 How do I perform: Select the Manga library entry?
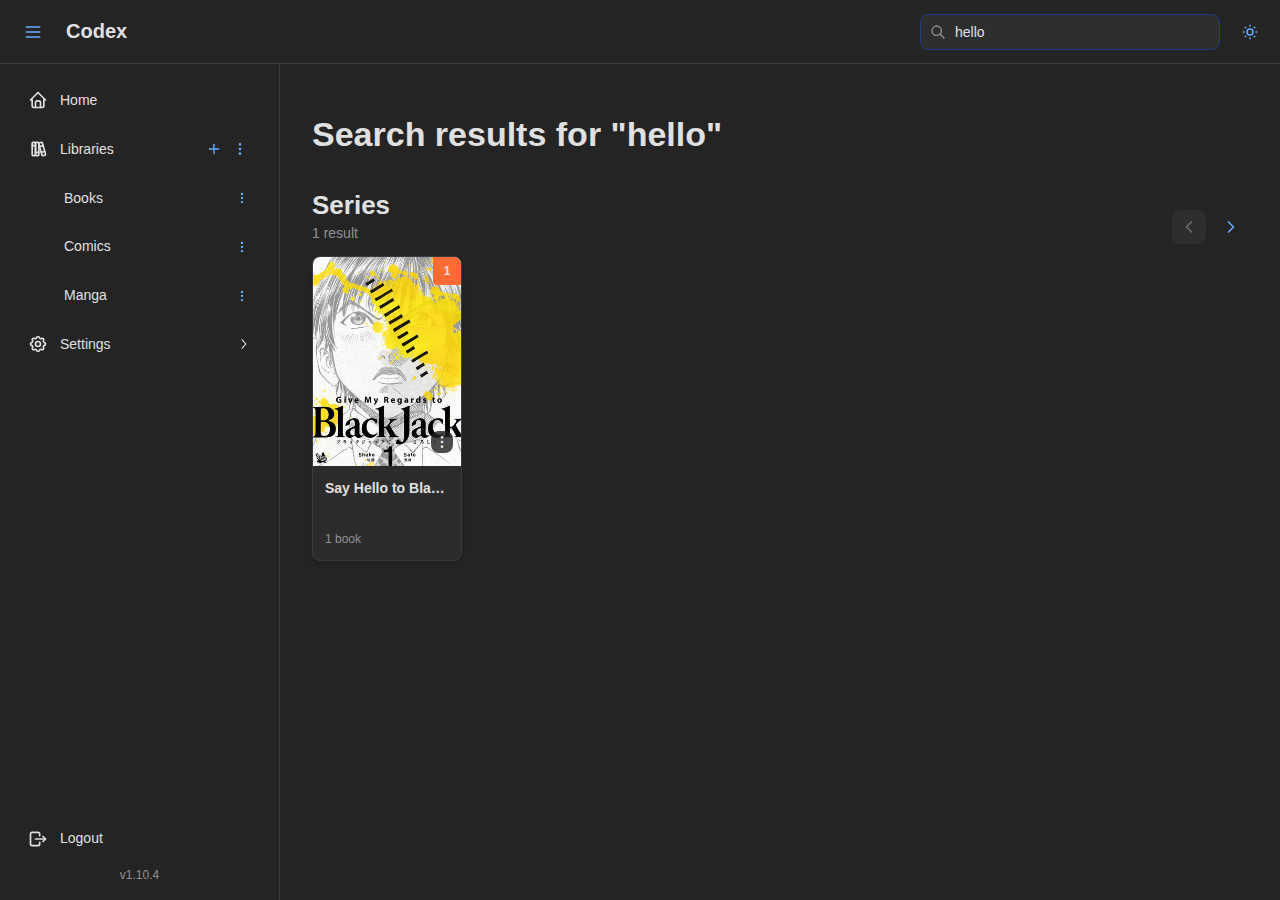pyautogui.click(x=85, y=295)
